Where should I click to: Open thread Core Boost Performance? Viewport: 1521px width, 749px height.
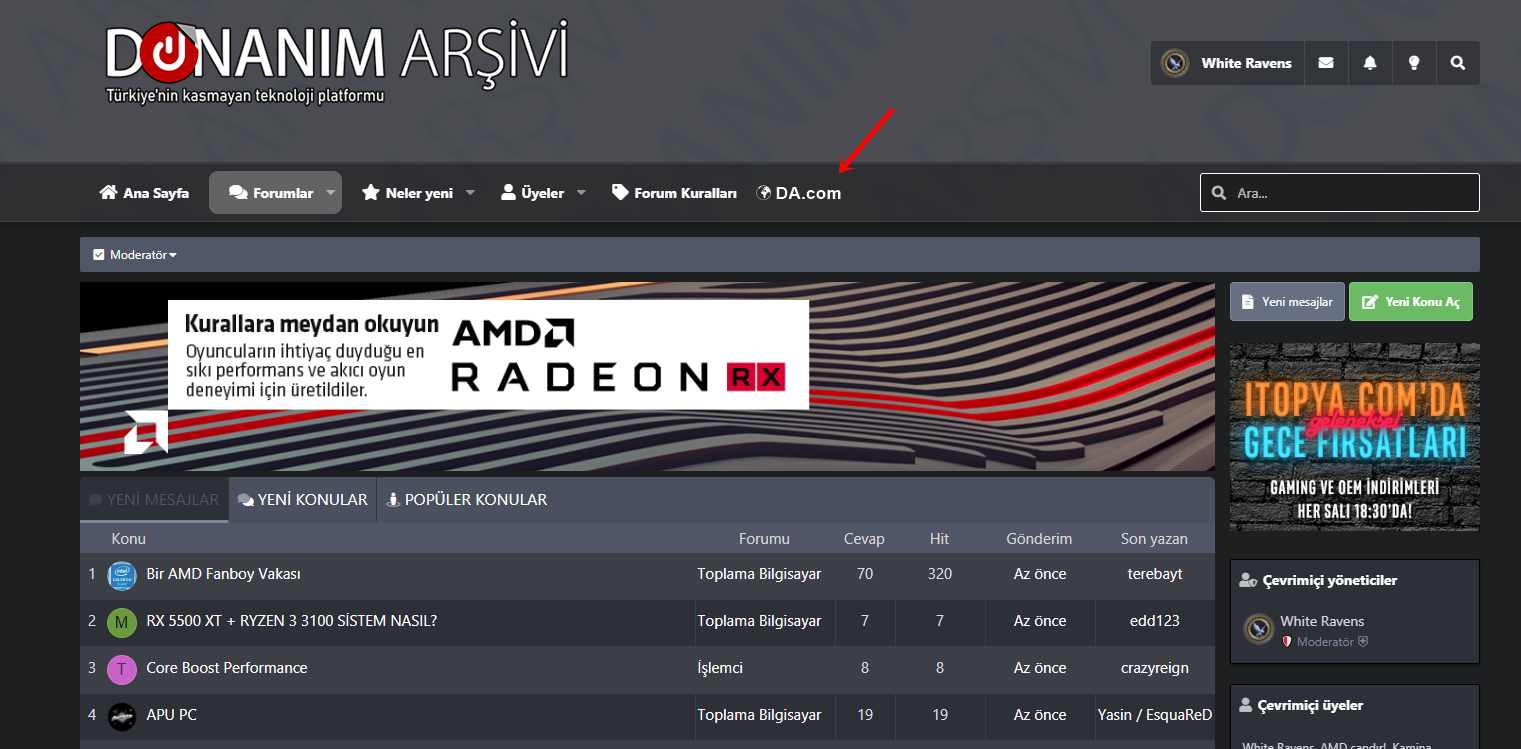tap(227, 668)
